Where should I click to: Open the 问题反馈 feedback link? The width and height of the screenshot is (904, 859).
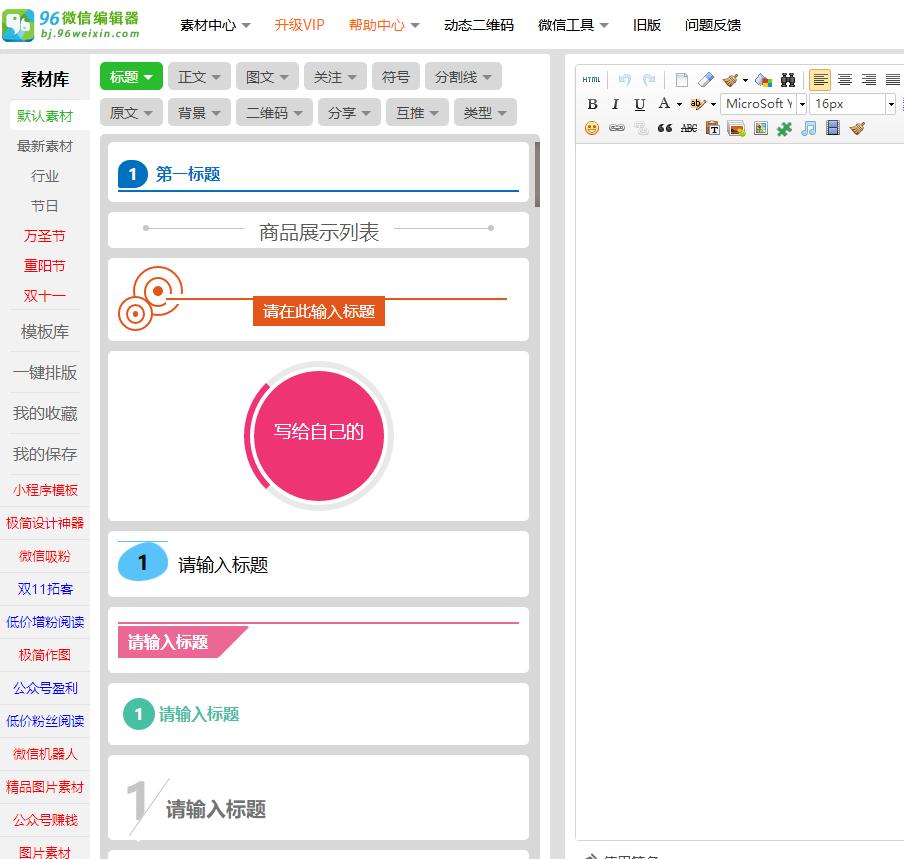point(713,25)
